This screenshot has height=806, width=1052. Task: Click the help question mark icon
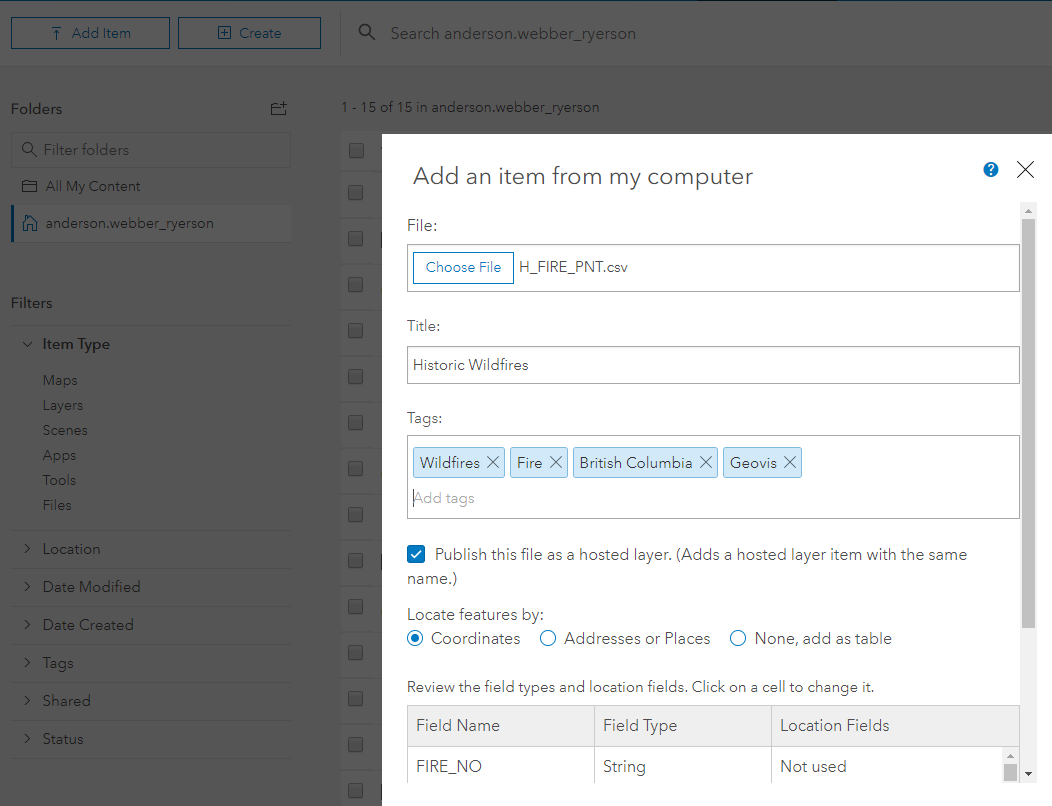tap(991, 170)
